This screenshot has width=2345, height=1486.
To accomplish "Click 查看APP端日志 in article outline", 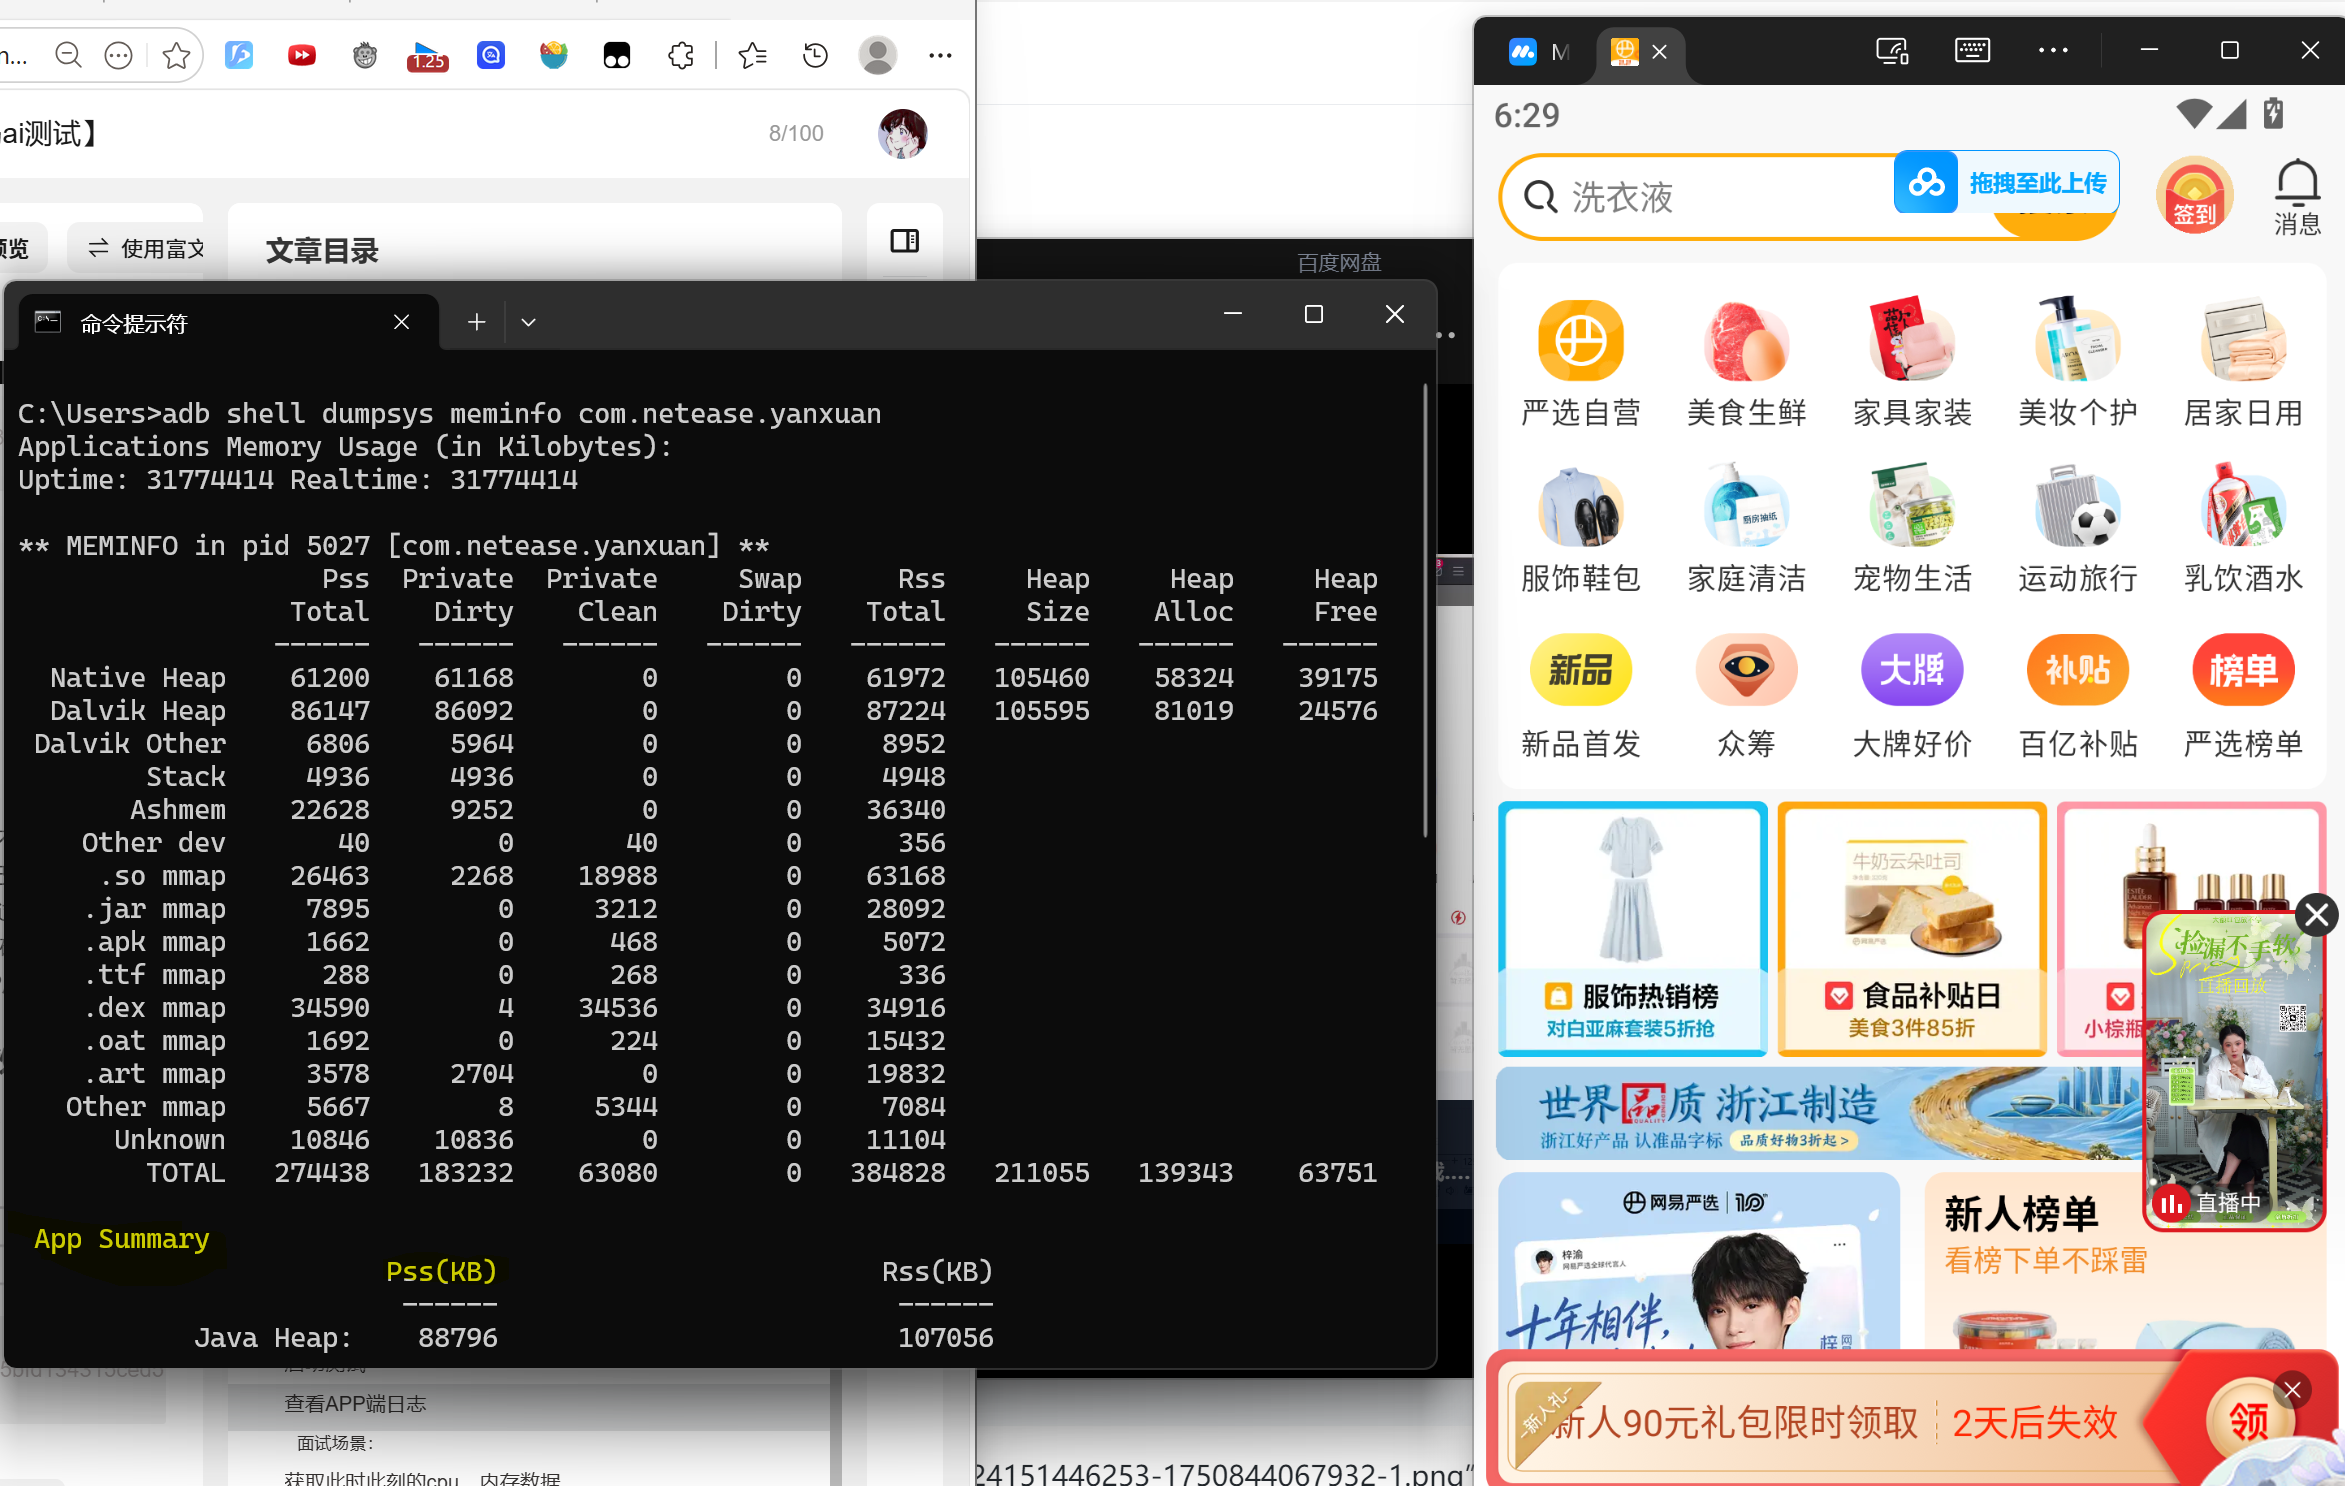I will click(355, 1403).
